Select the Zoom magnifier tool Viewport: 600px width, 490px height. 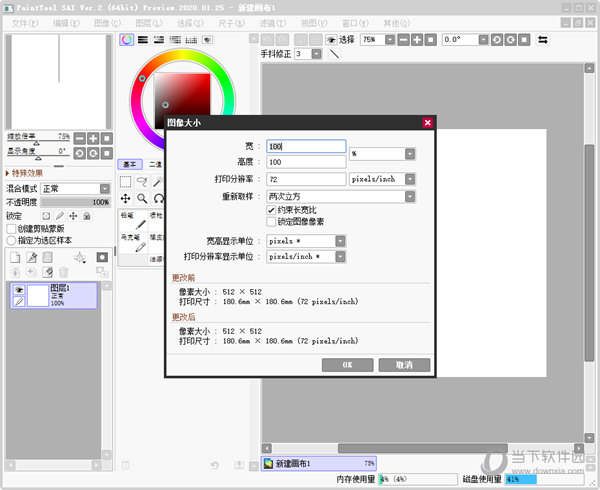(142, 198)
